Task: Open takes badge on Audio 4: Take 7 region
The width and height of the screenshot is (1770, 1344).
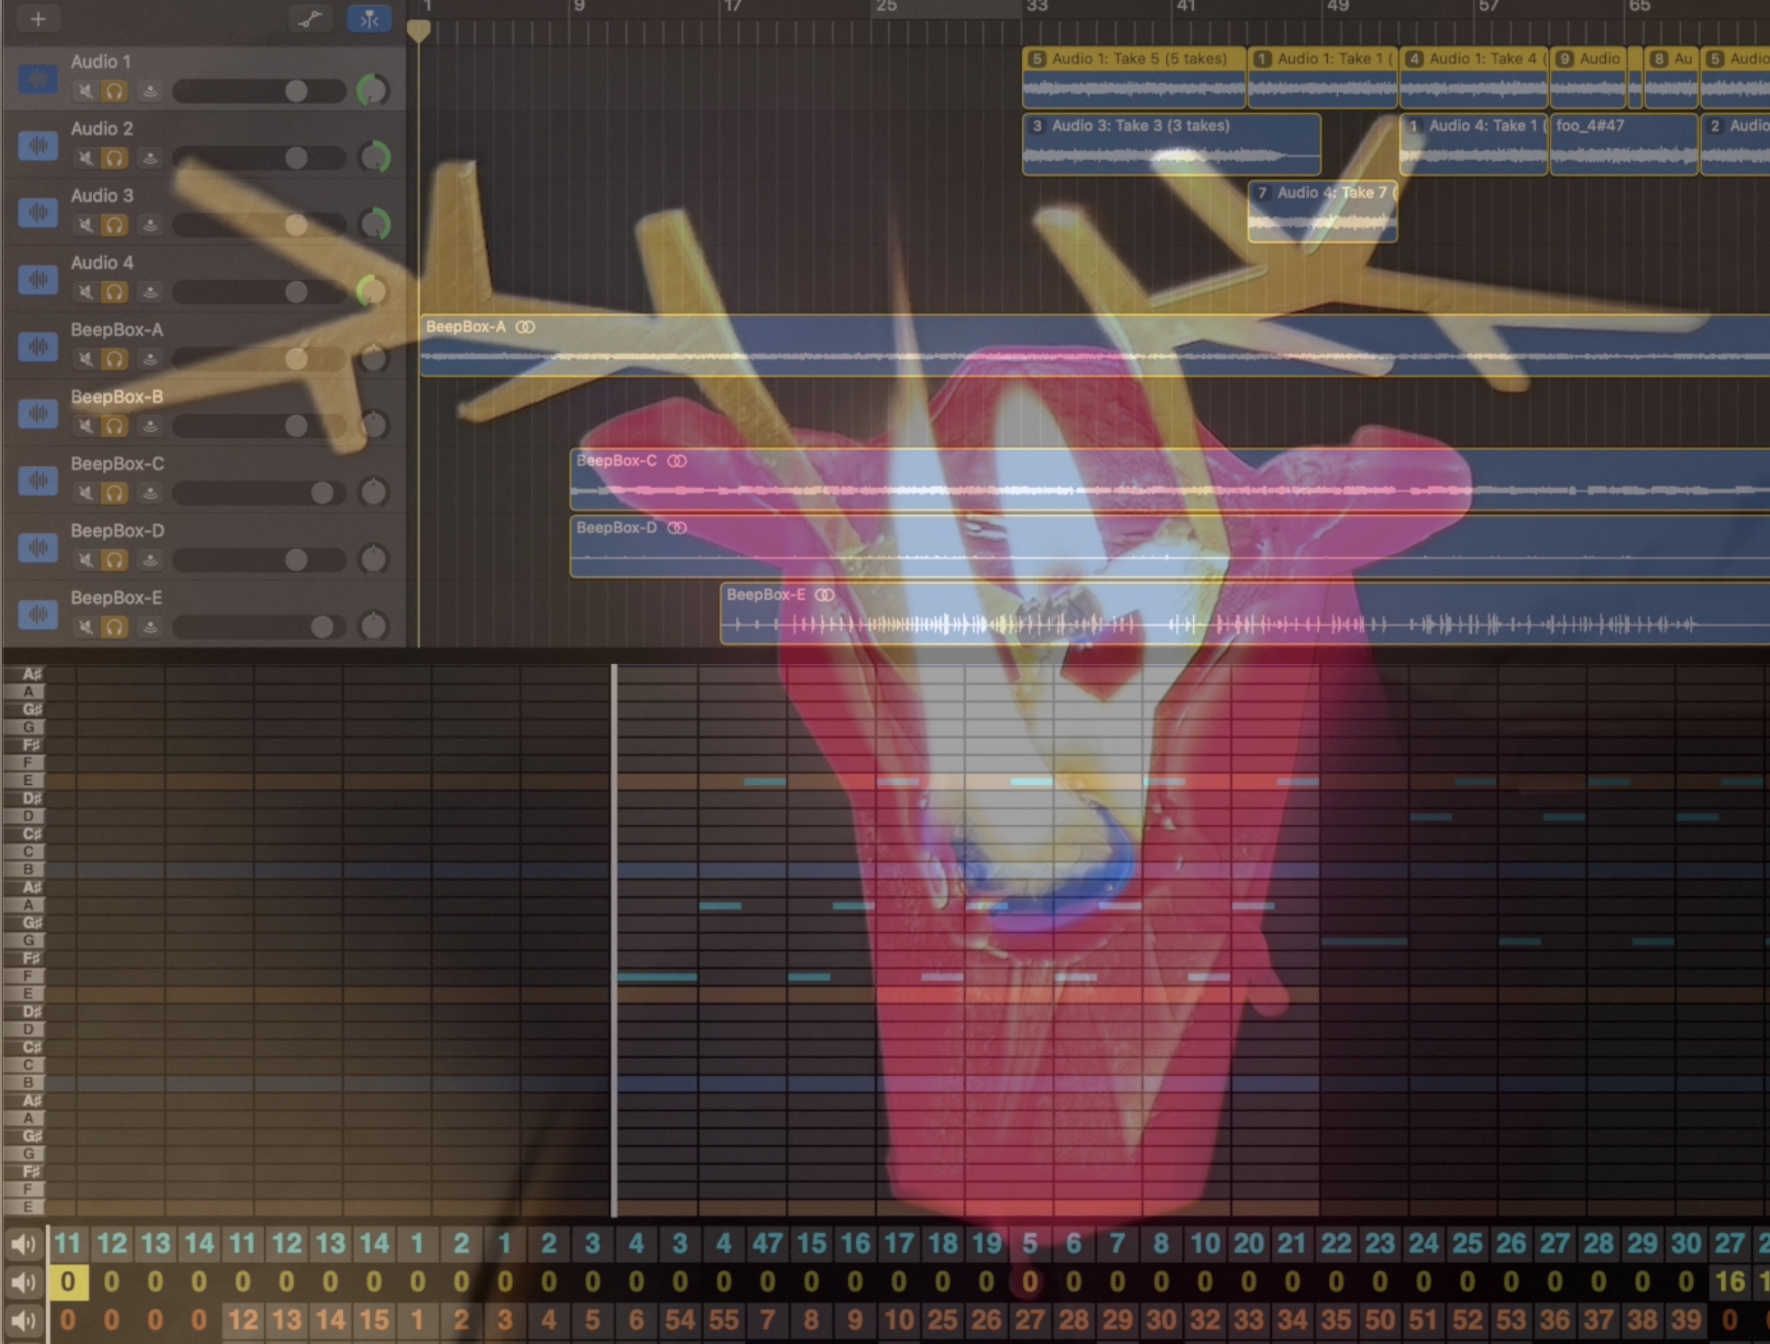Action: tap(1262, 193)
